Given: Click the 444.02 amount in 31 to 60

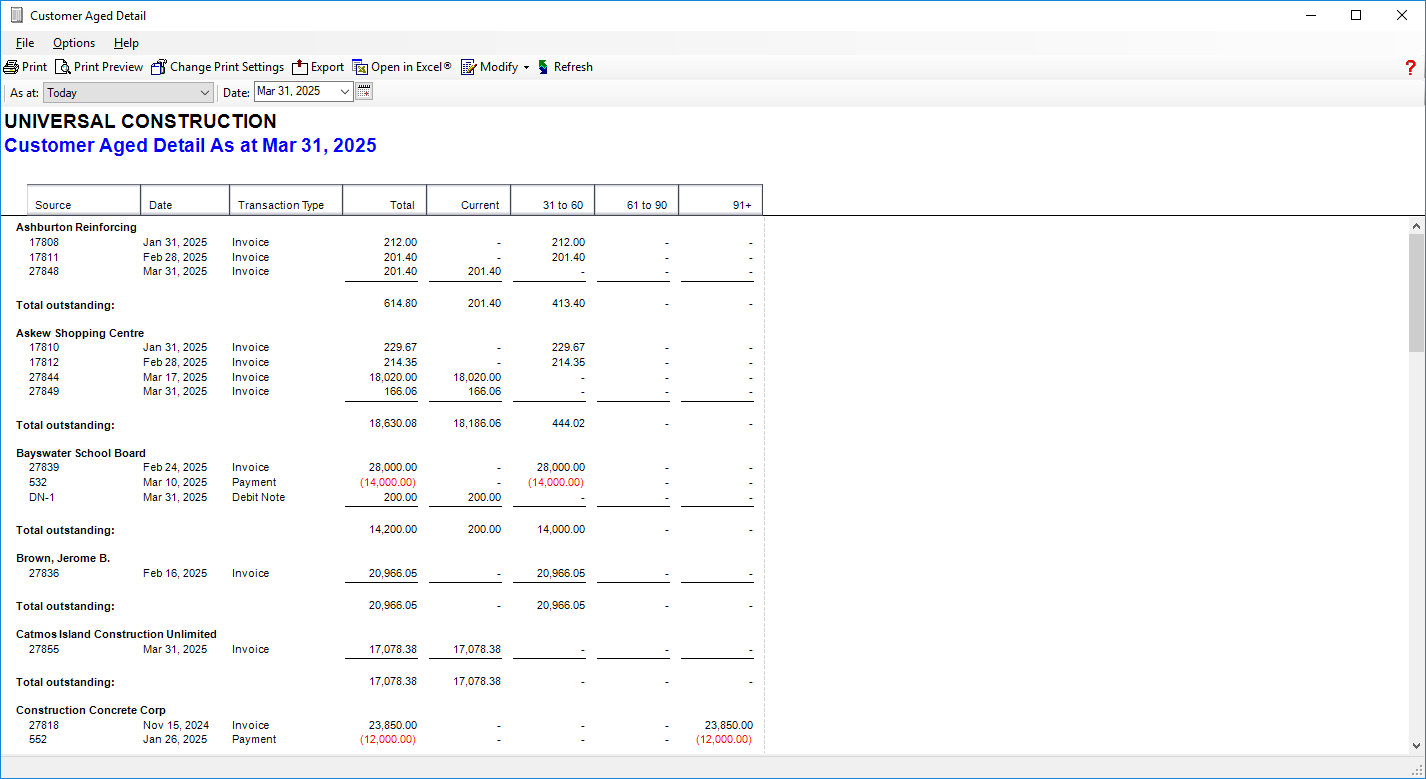Looking at the screenshot, I should point(568,423).
